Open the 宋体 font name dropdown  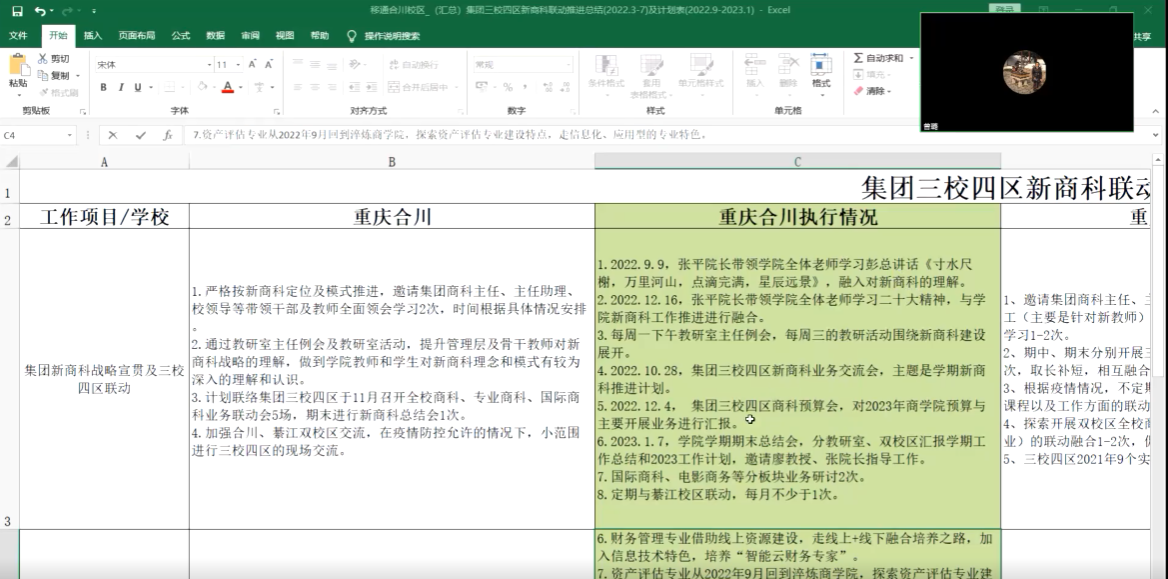[x=209, y=65]
